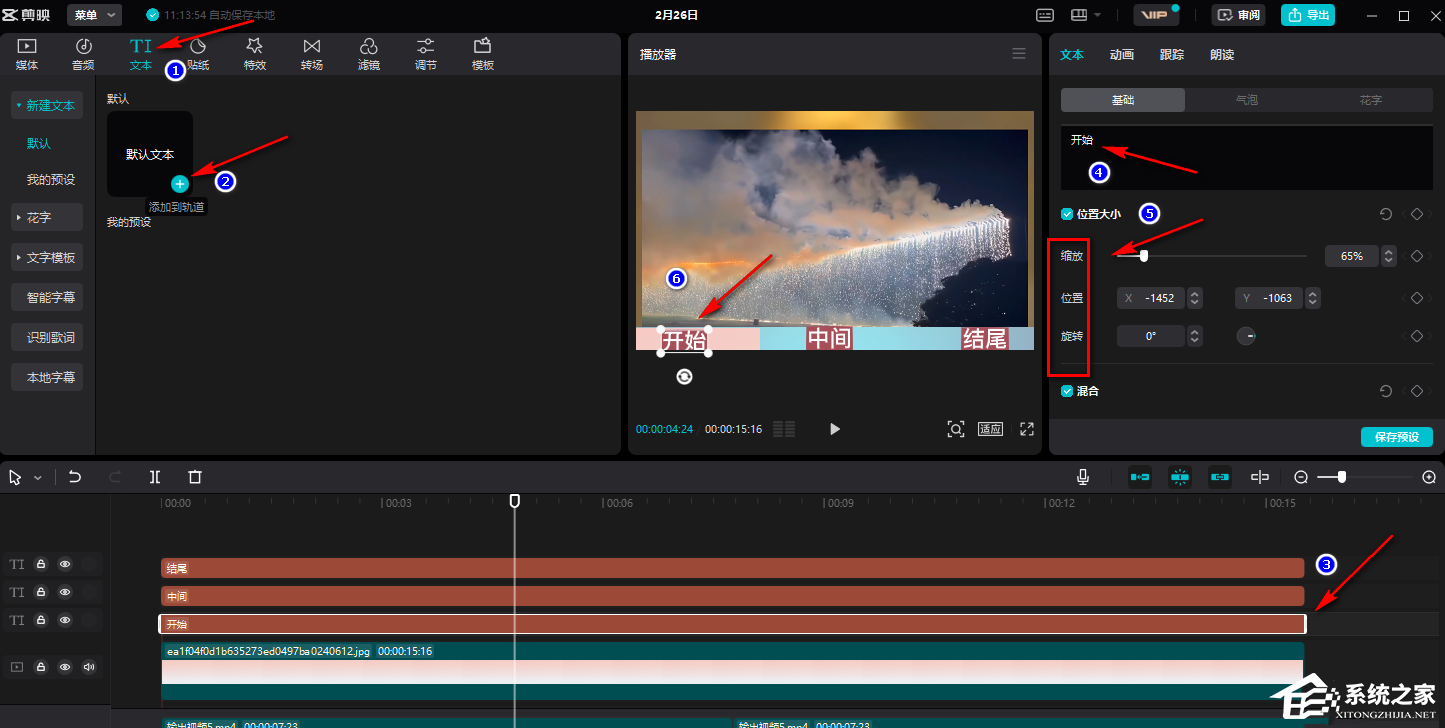Expand the 文字模板 category
Screen dimensions: 1445x728
click(46, 258)
